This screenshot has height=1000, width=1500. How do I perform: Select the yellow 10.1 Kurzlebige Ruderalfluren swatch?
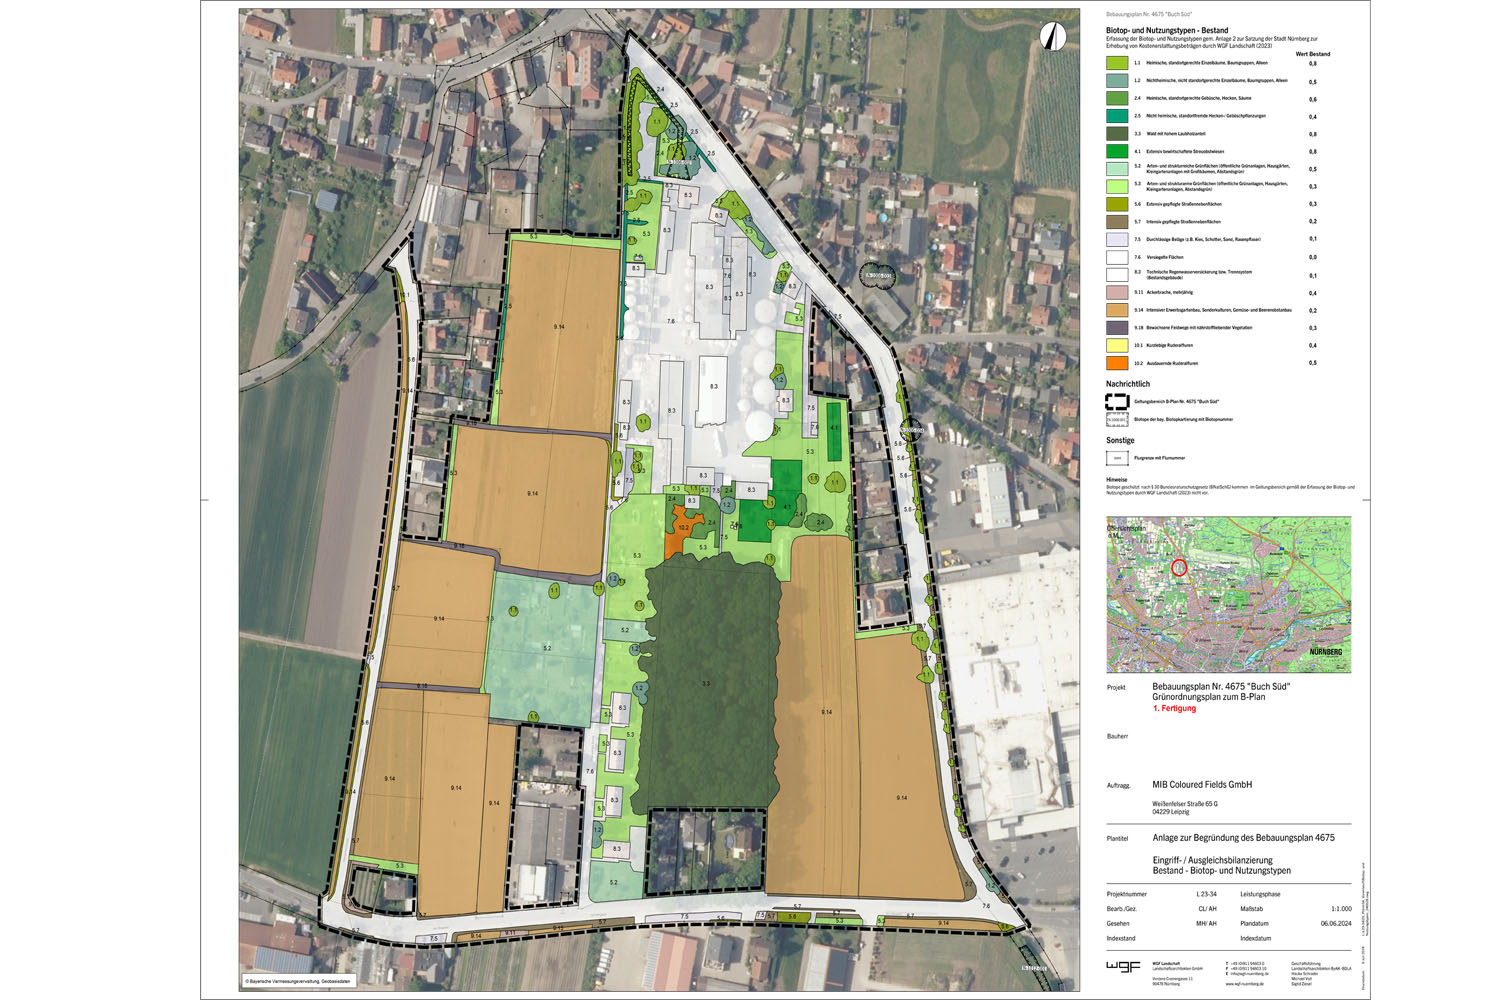click(1116, 345)
